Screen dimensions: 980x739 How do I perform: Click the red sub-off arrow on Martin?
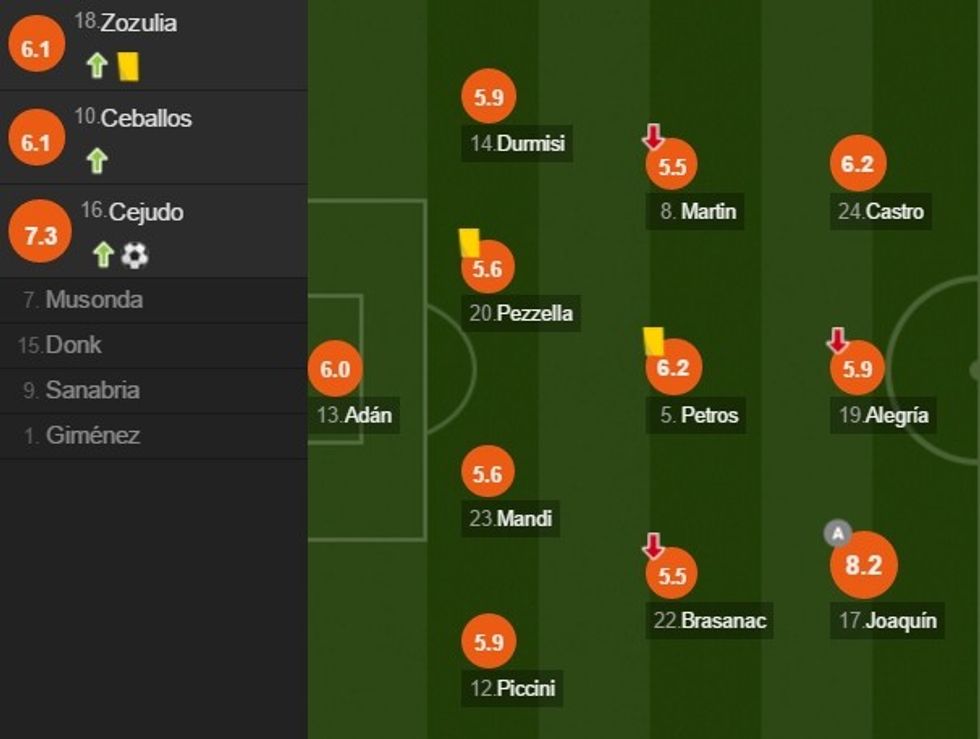[x=653, y=137]
